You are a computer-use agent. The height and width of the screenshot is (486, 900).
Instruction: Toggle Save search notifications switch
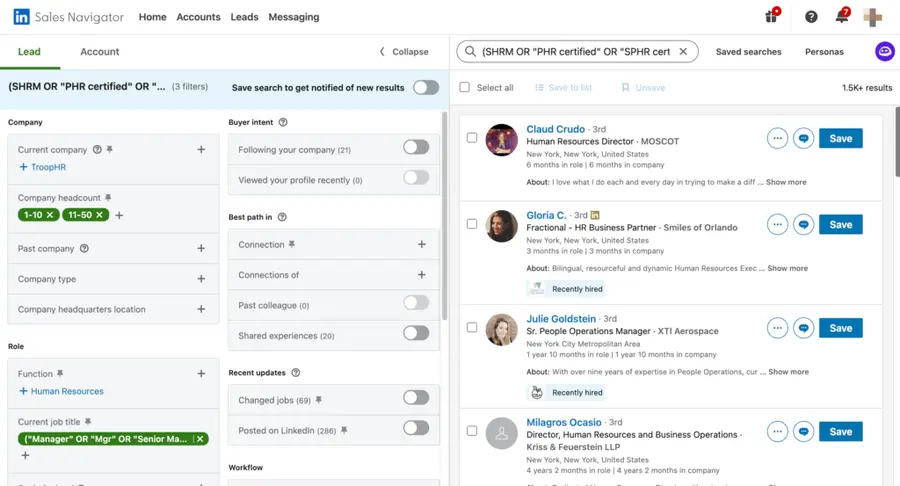pos(426,87)
